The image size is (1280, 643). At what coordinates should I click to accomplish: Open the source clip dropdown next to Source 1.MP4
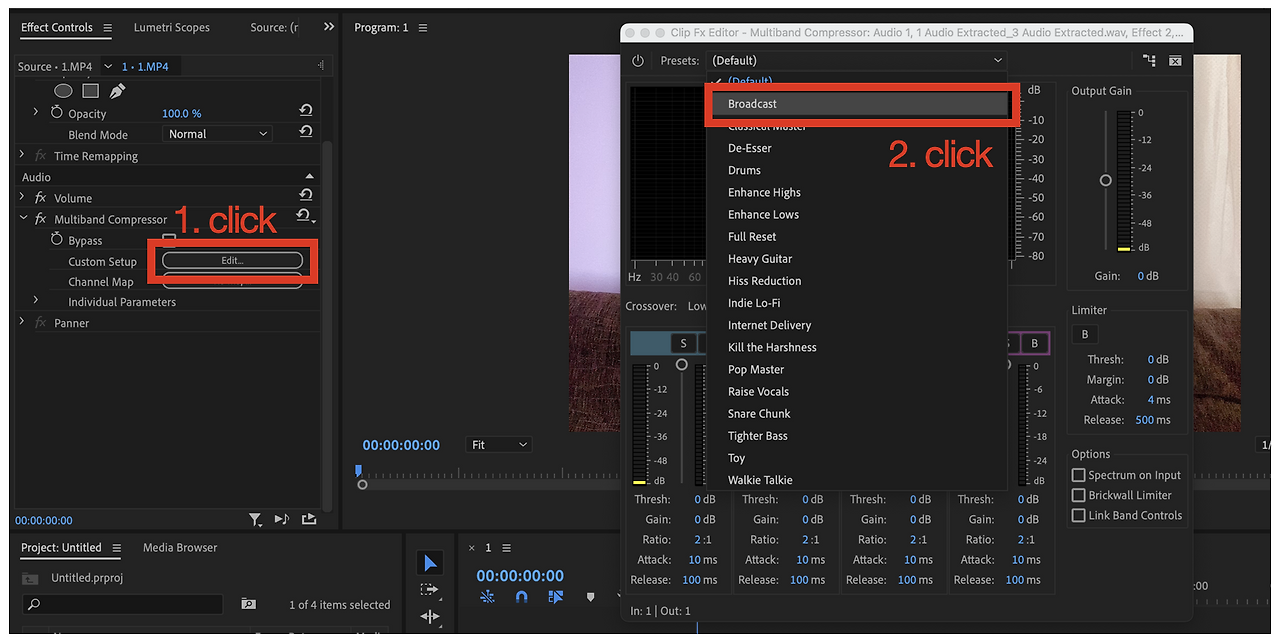click(108, 67)
